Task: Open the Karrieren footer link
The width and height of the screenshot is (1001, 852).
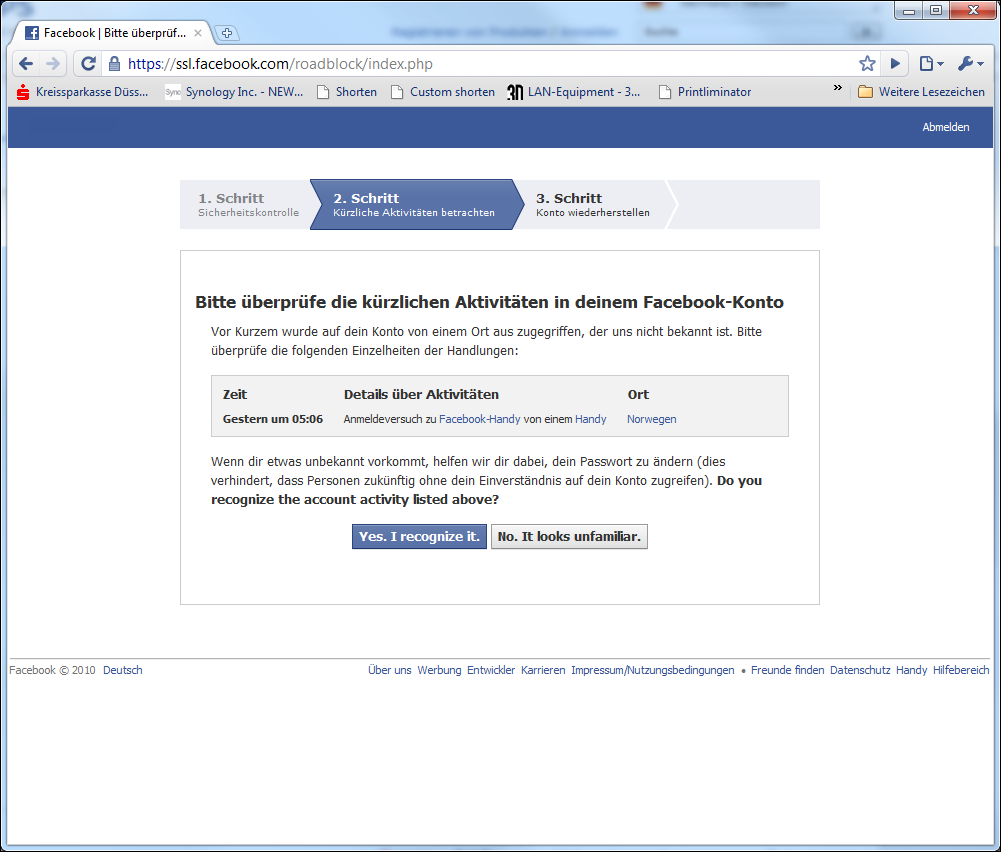Action: pyautogui.click(x=543, y=670)
